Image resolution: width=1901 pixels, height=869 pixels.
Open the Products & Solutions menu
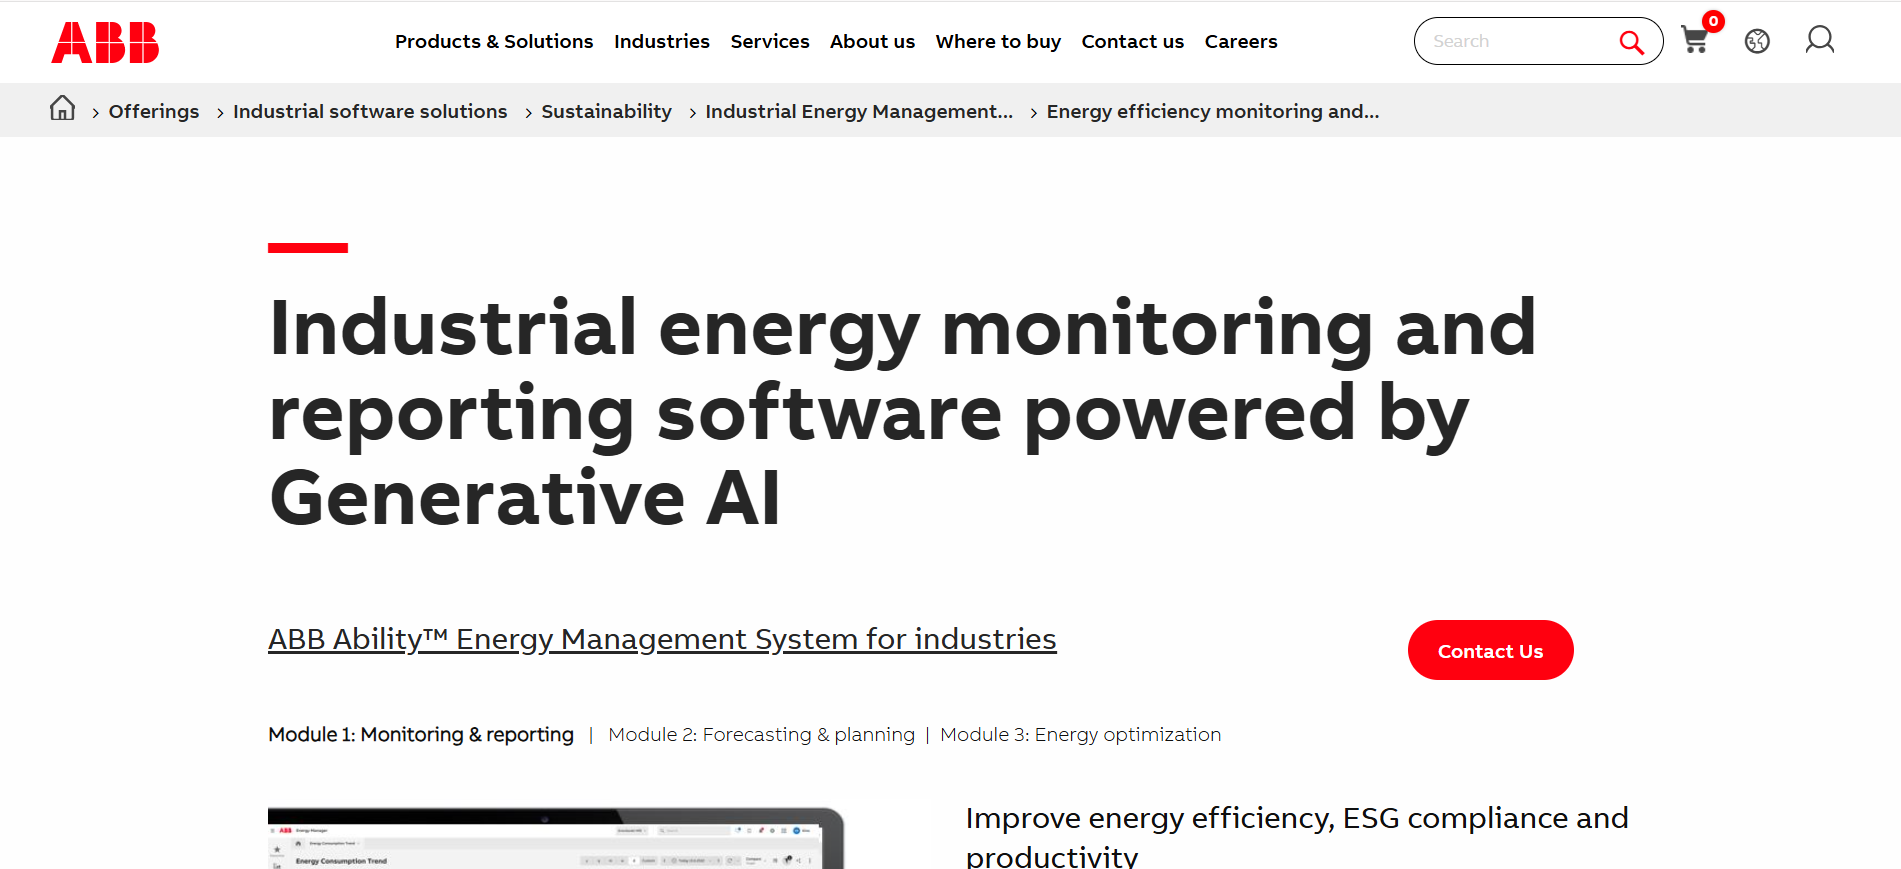494,41
